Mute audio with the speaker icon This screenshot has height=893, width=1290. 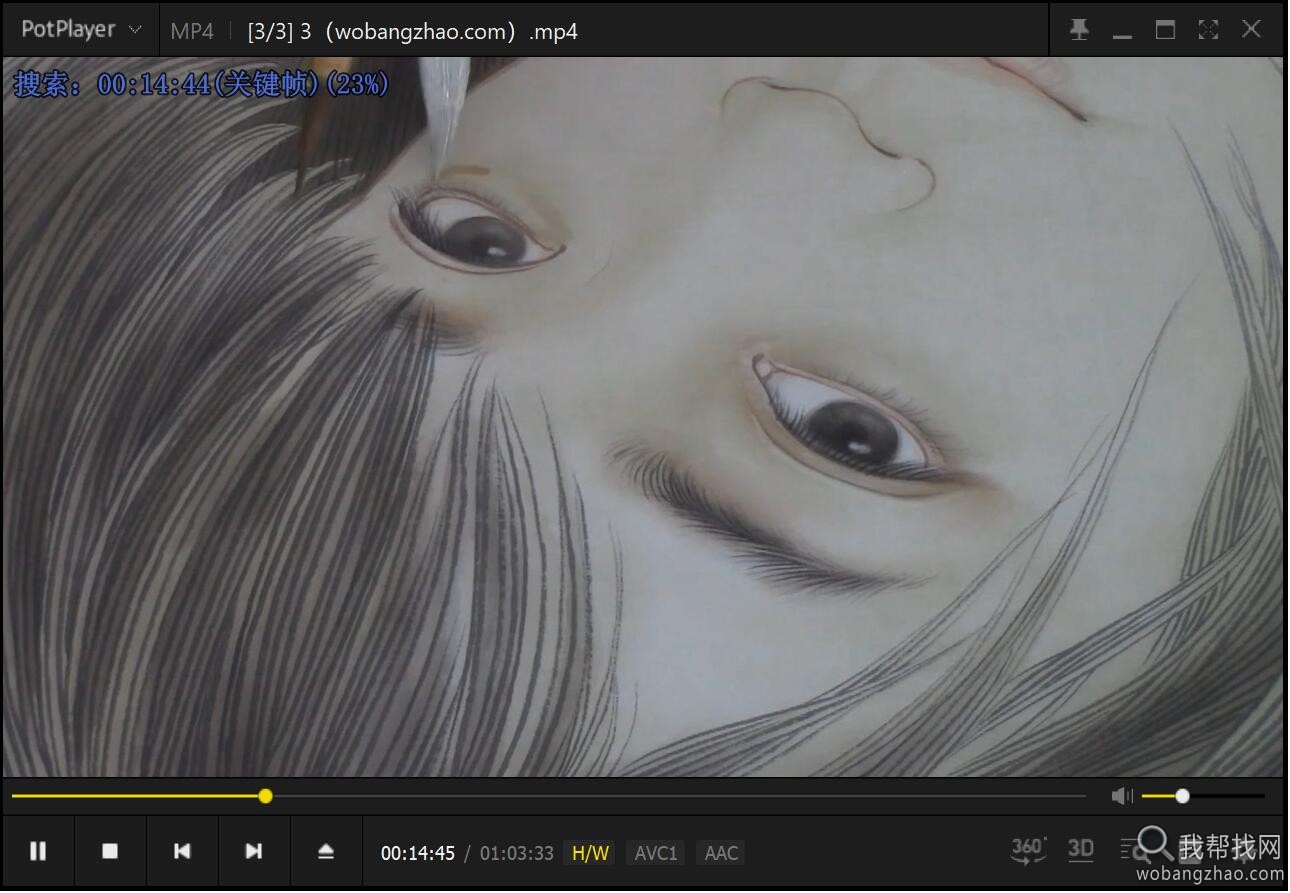click(1122, 796)
